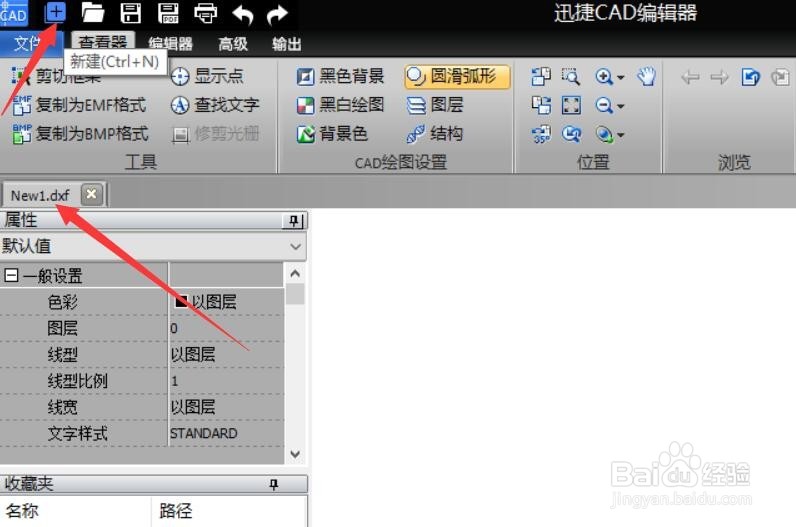Click the rotate 35 degrees icon
The width and height of the screenshot is (796, 527).
(541, 135)
